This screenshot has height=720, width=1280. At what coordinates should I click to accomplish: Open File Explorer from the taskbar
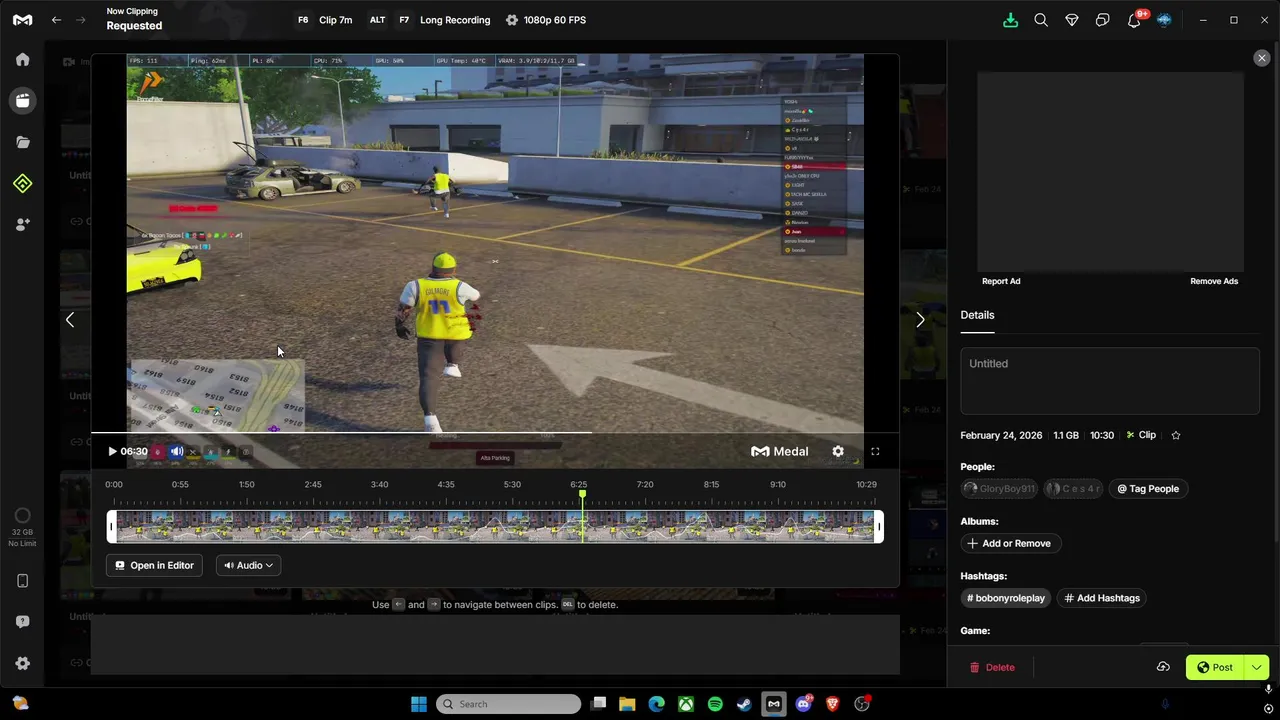[627, 704]
